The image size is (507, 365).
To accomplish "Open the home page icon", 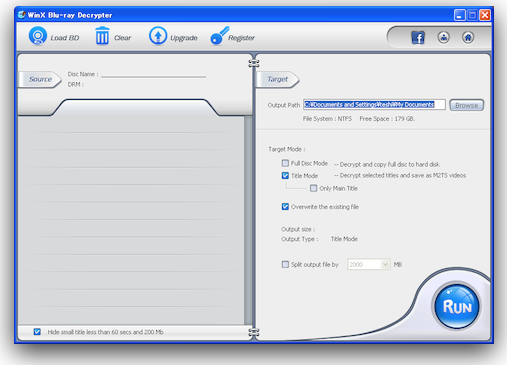I will click(x=468, y=37).
